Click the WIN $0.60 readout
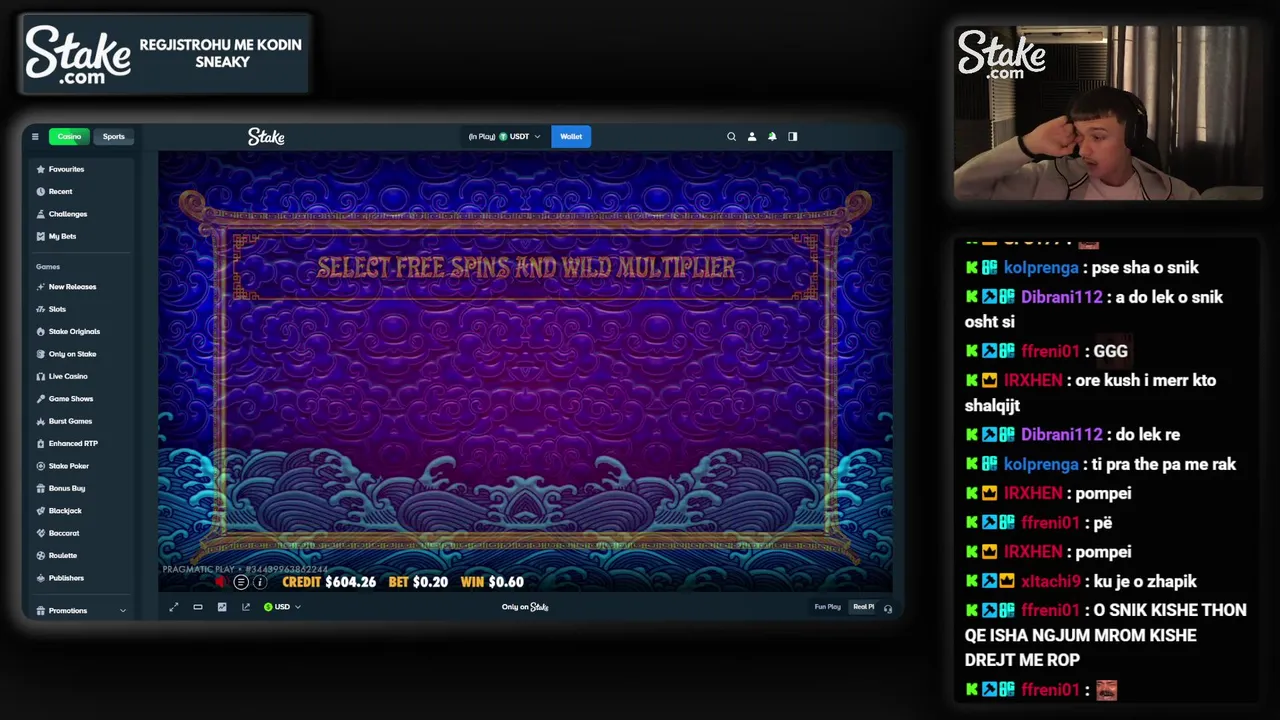This screenshot has width=1280, height=720. click(x=492, y=582)
